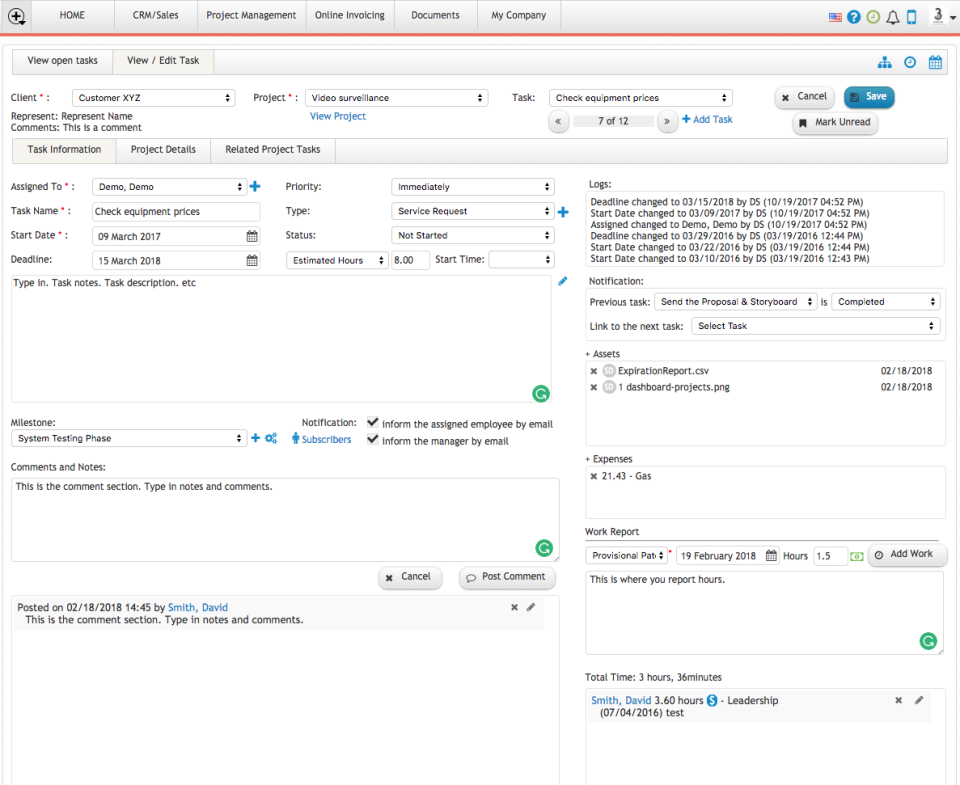Remove the ExpirationReport.csv asset
The height and width of the screenshot is (785, 960).
tap(594, 370)
